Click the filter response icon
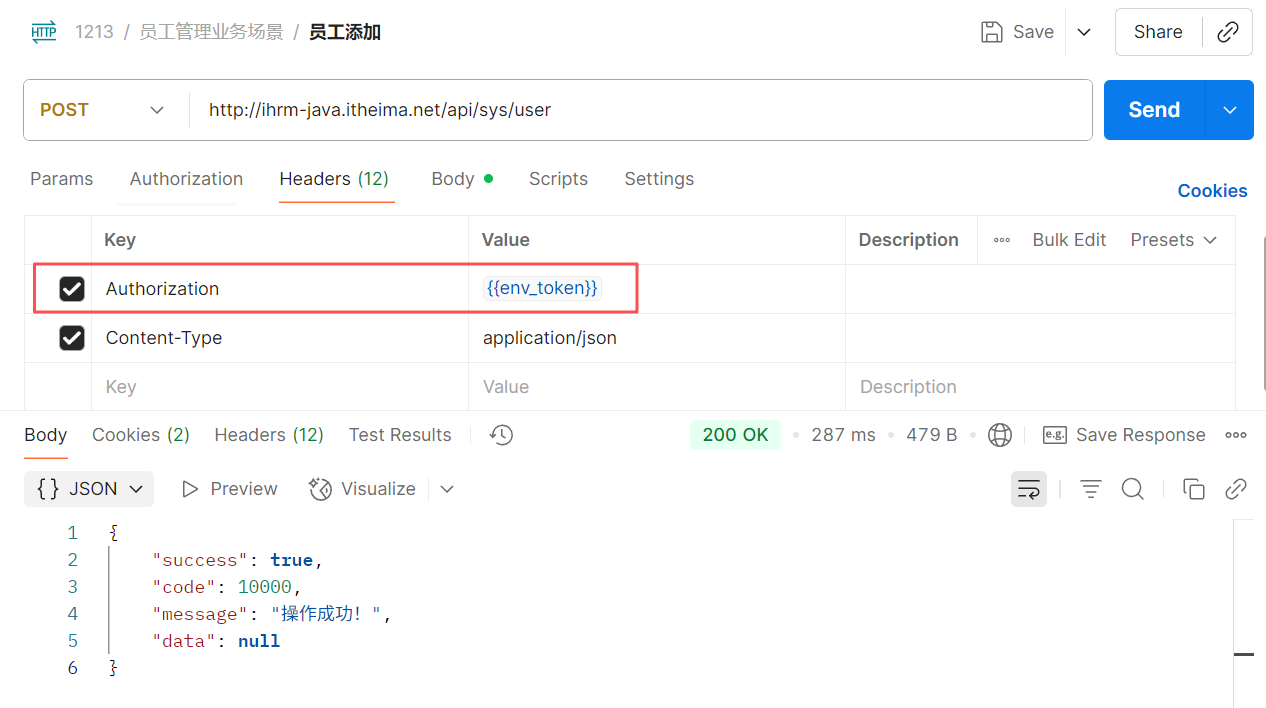Screen dimensions: 1266x708 tap(1090, 489)
